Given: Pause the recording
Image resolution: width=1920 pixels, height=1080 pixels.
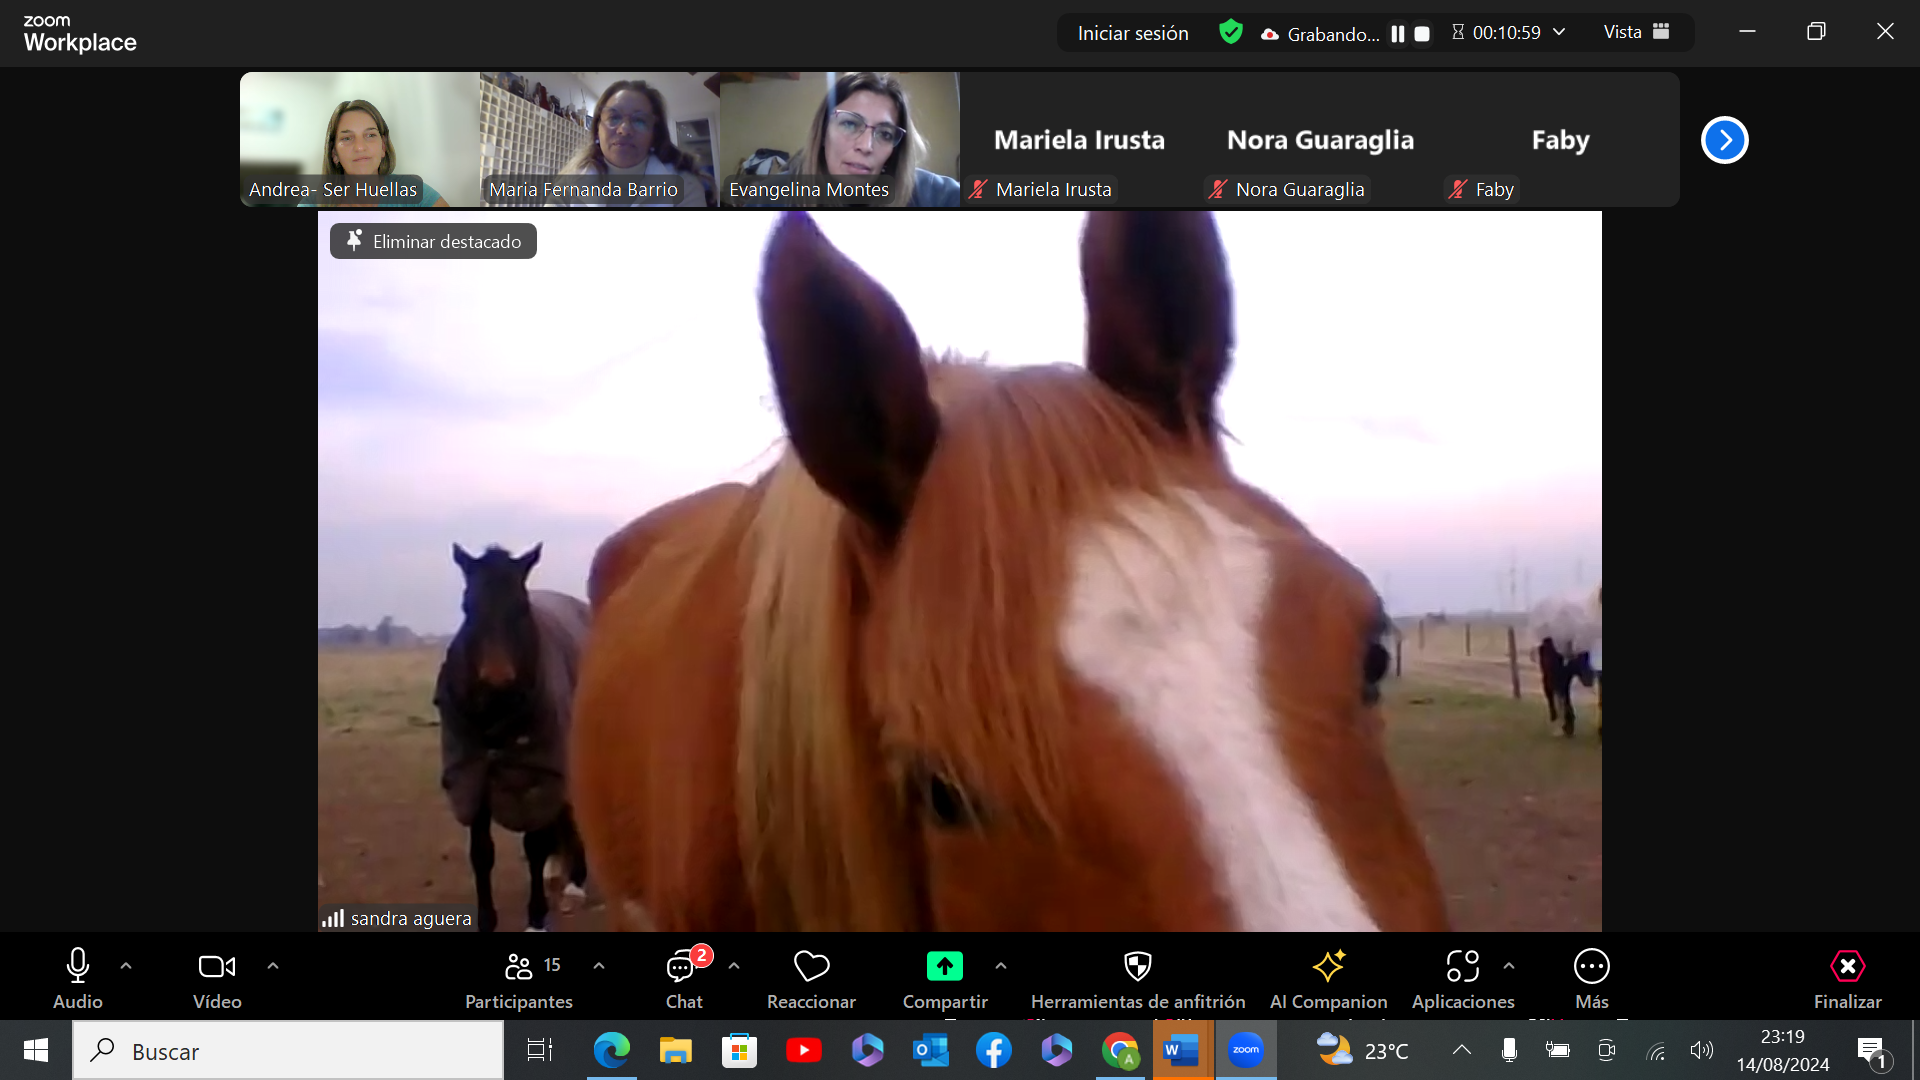Looking at the screenshot, I should click(x=1398, y=33).
